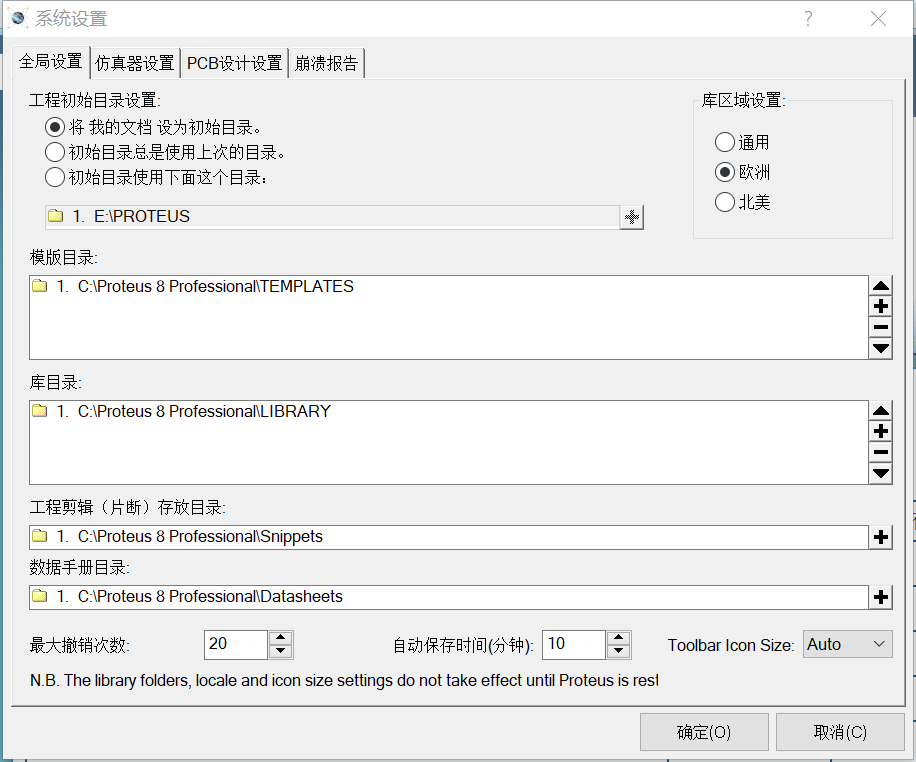Confirm with 确定(O) button

704,732
